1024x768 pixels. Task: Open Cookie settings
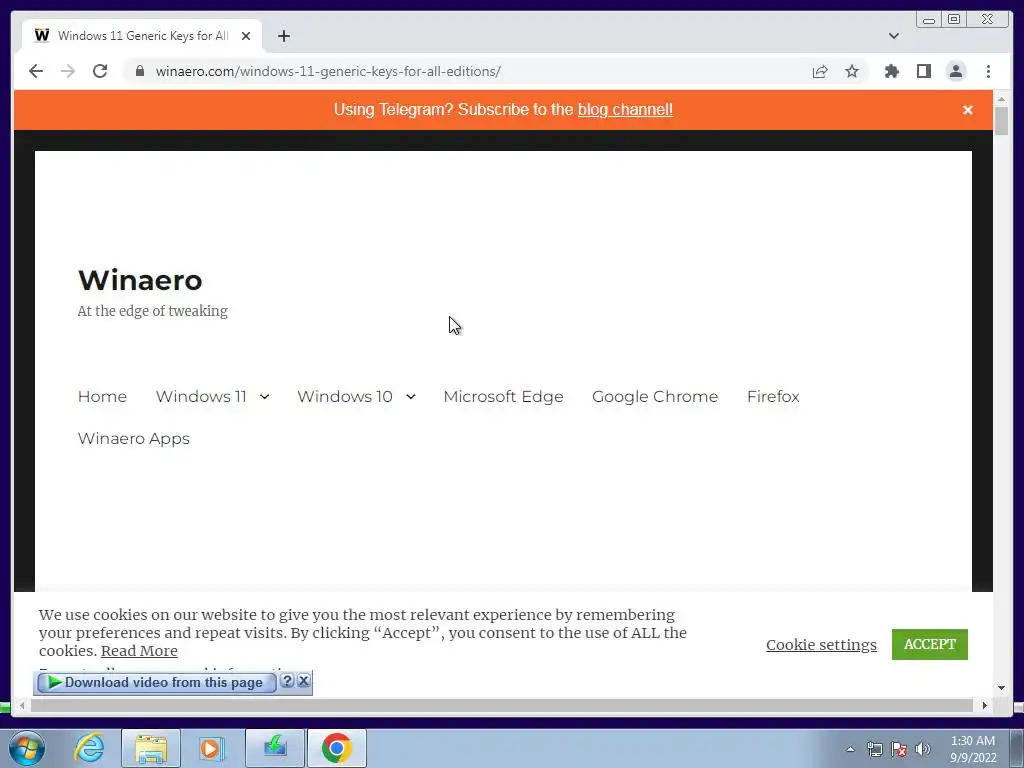[822, 645]
